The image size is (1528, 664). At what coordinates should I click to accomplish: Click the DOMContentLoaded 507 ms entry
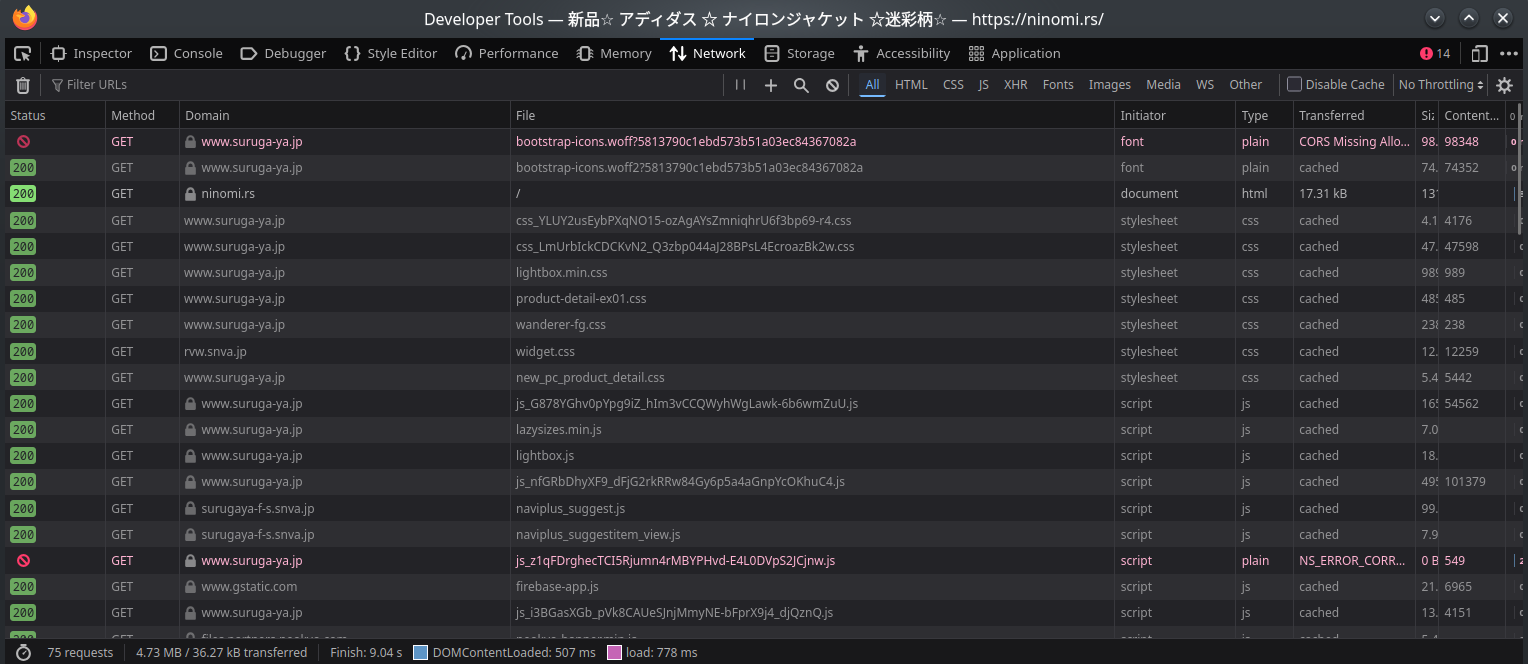coord(504,652)
